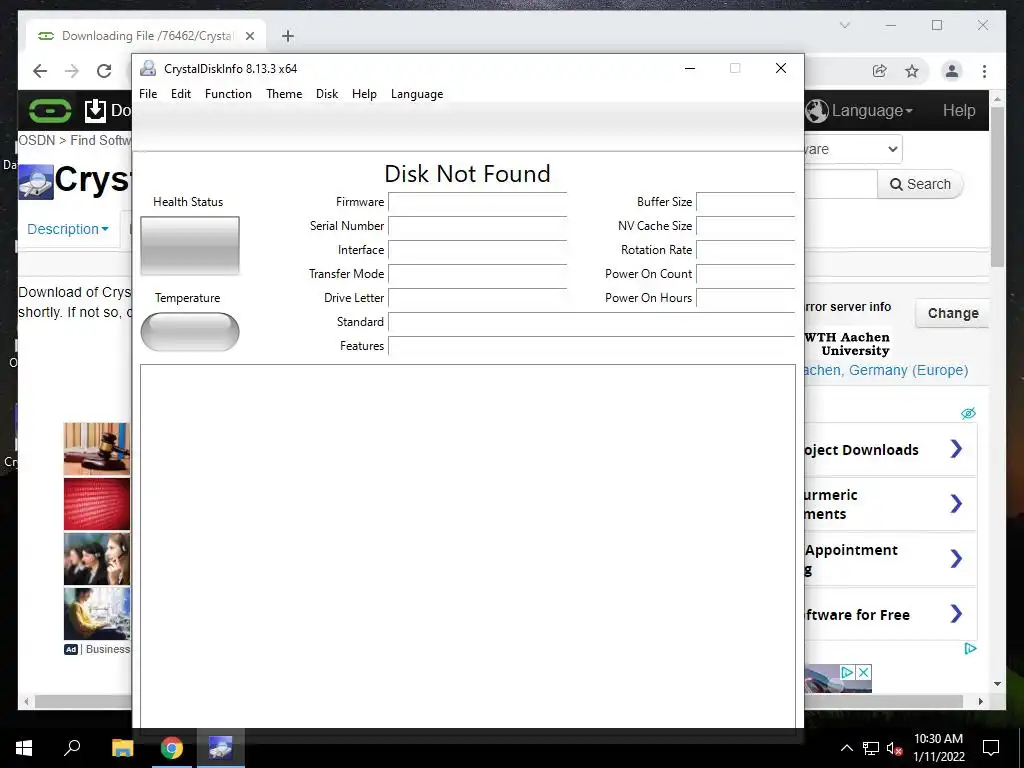Open the Project Downloads ad chevron
This screenshot has width=1024, height=768.
coord(956,449)
